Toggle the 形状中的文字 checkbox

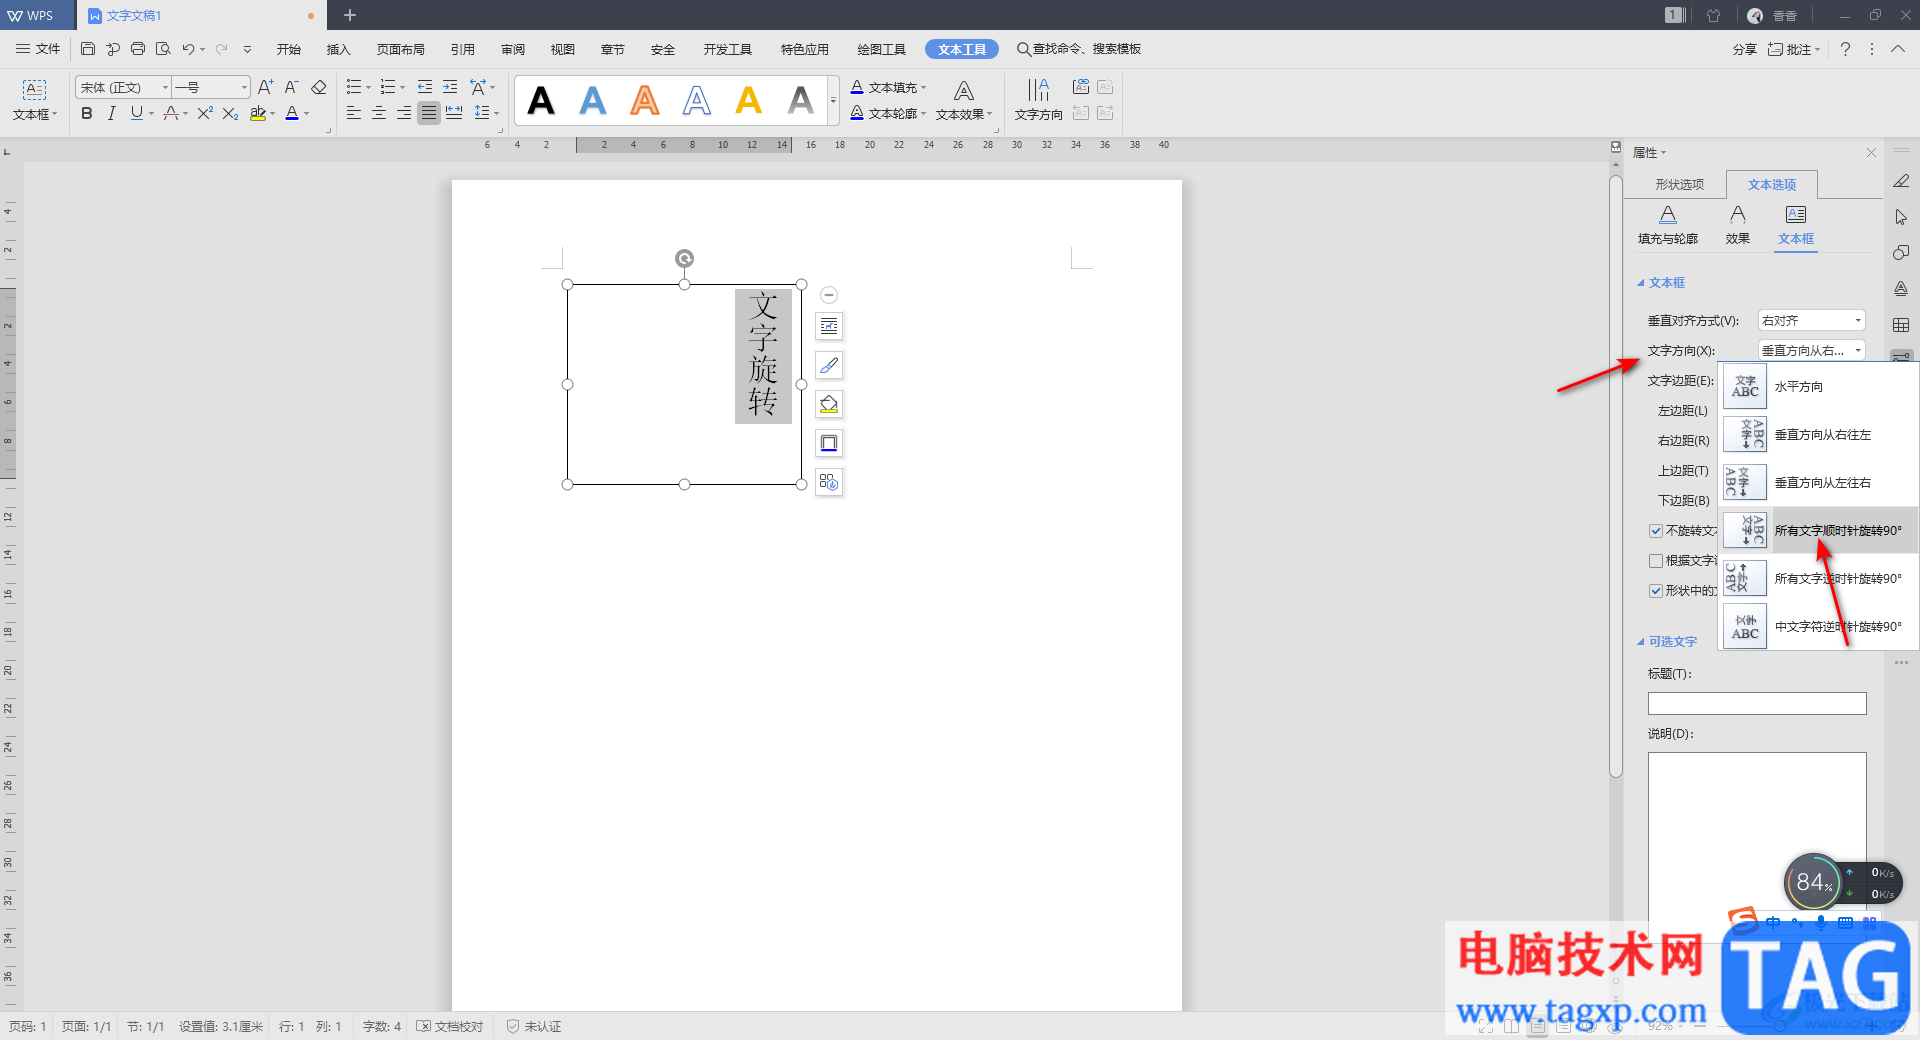[x=1656, y=591]
